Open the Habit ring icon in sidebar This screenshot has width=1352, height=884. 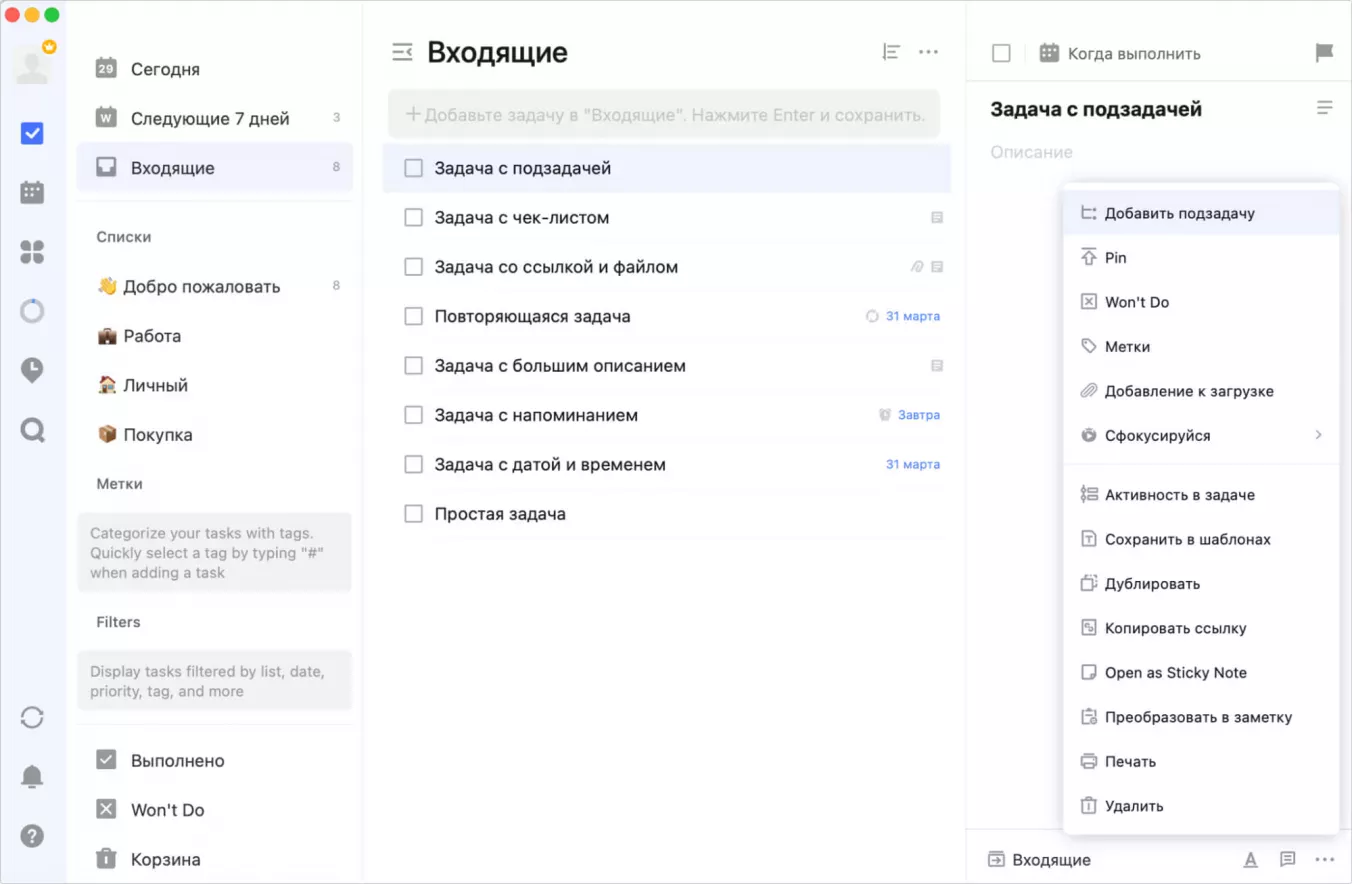click(x=32, y=311)
